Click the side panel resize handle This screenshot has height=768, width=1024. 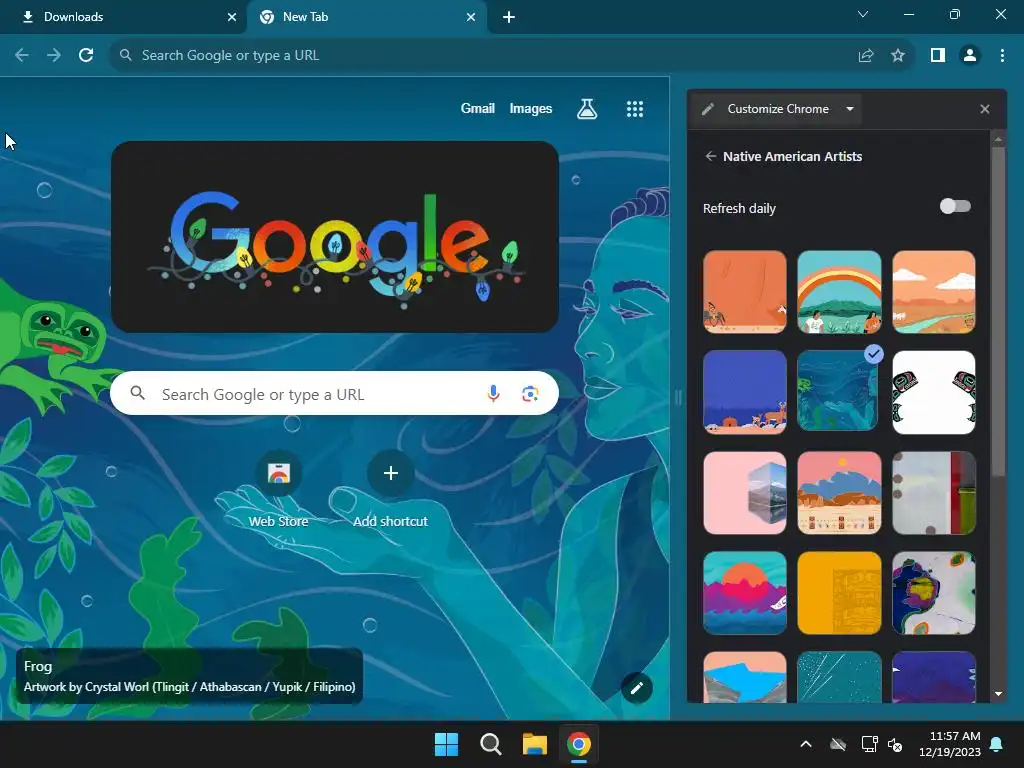(678, 397)
